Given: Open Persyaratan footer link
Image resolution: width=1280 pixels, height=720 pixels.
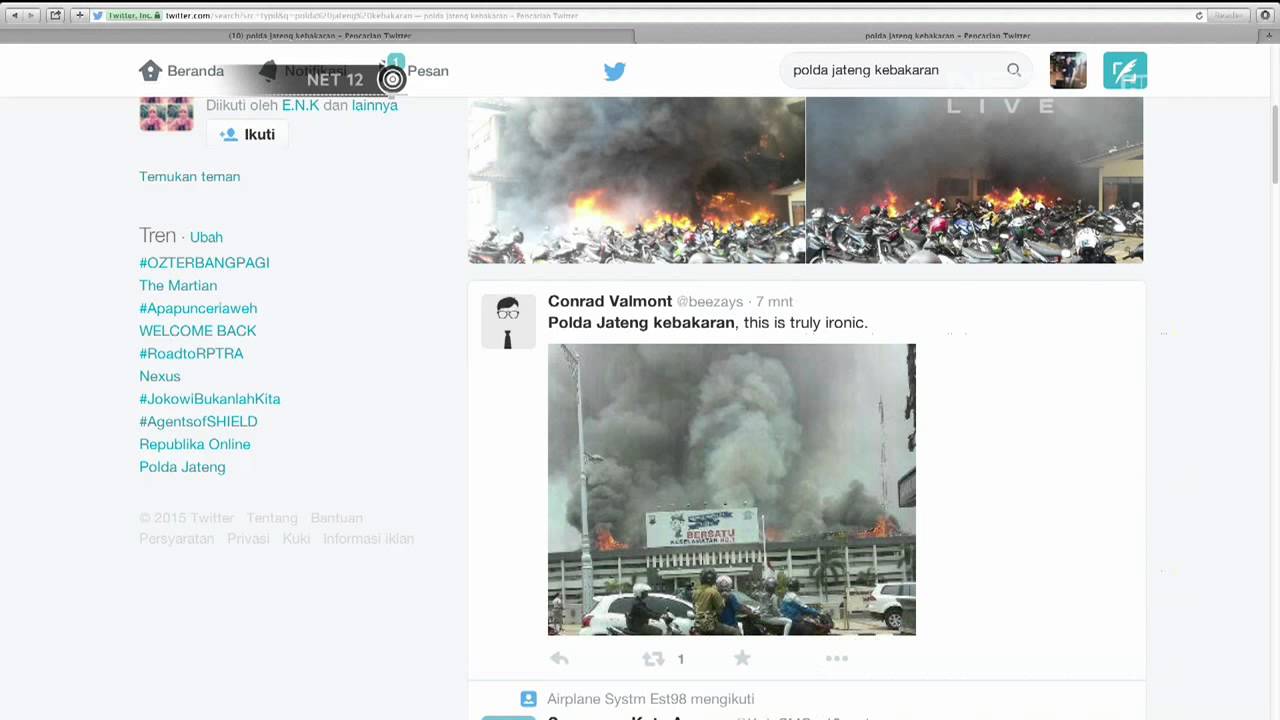Looking at the screenshot, I should pos(177,539).
